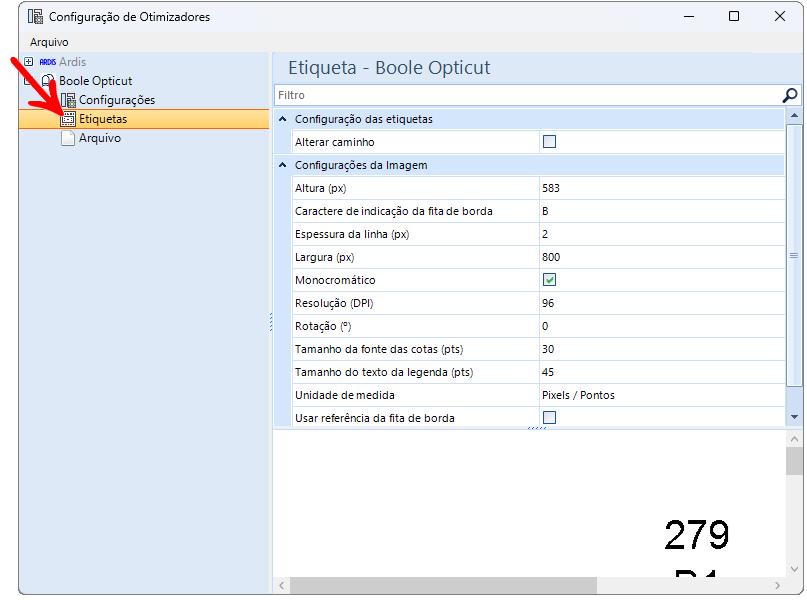
Task: Edit the Rotação value 0
Action: tap(662, 326)
